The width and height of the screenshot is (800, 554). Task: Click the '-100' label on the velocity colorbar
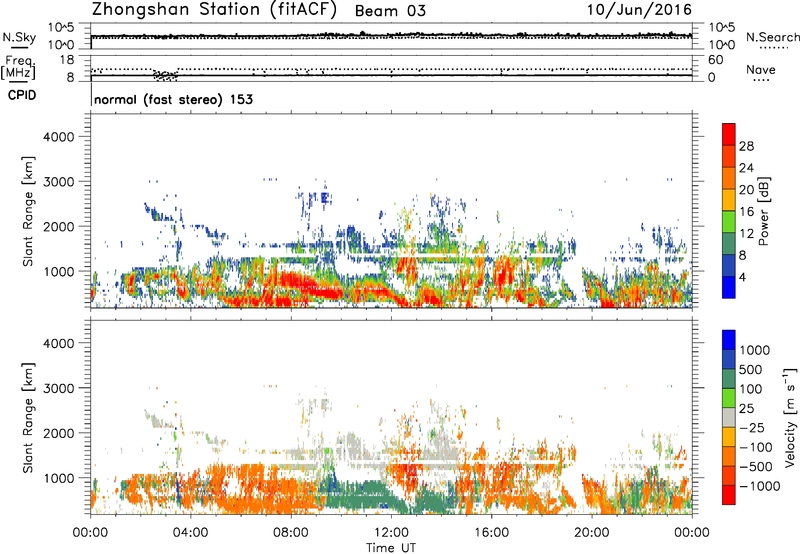click(757, 447)
